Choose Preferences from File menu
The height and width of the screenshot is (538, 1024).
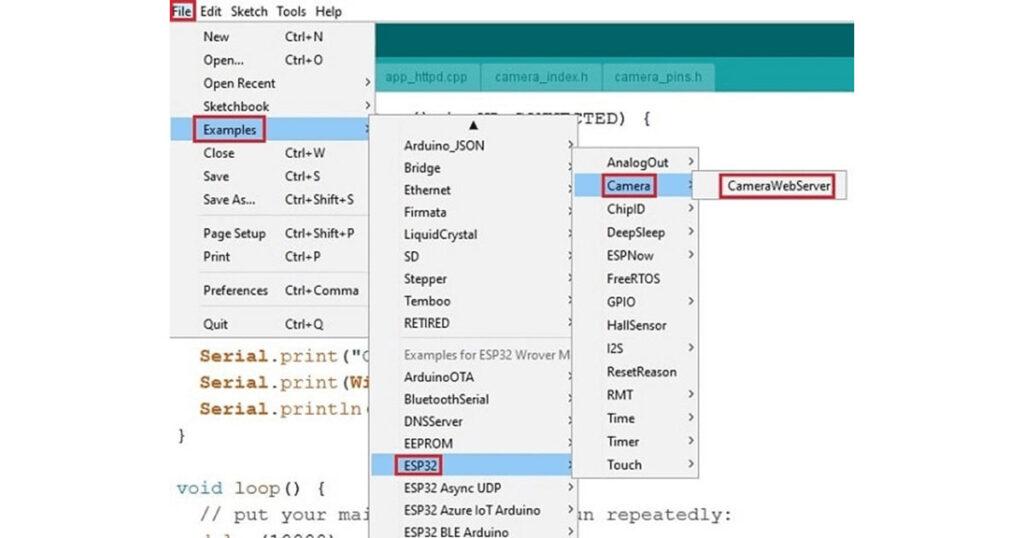(x=236, y=290)
